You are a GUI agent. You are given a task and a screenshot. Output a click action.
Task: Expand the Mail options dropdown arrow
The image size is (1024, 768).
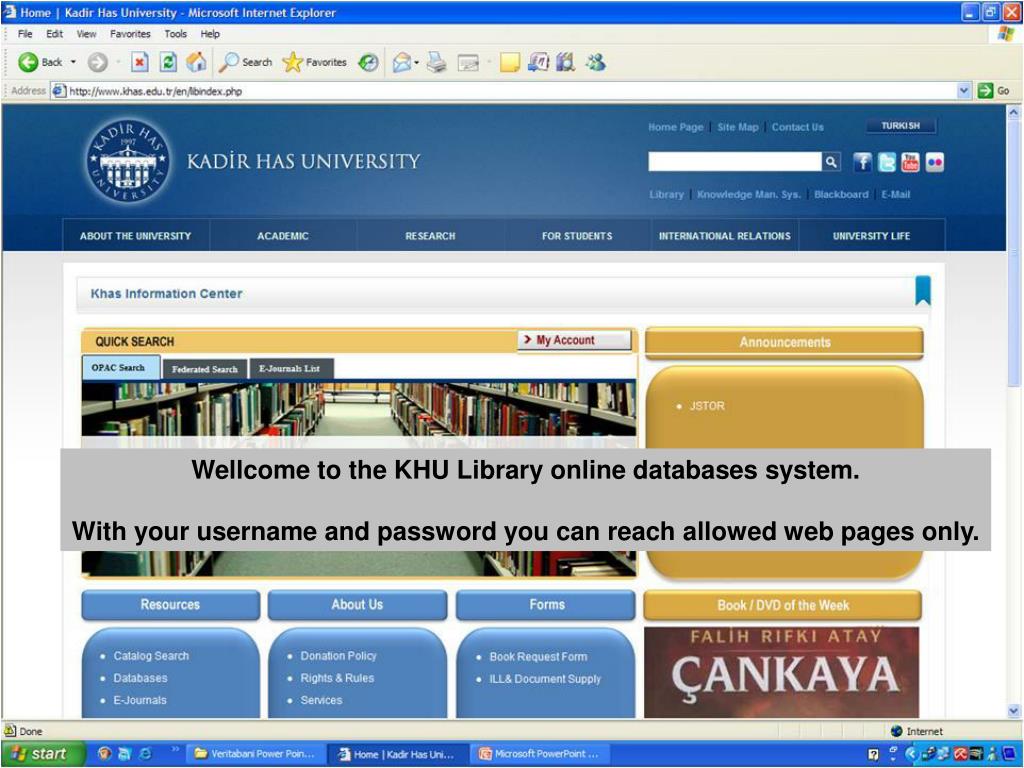click(x=417, y=63)
